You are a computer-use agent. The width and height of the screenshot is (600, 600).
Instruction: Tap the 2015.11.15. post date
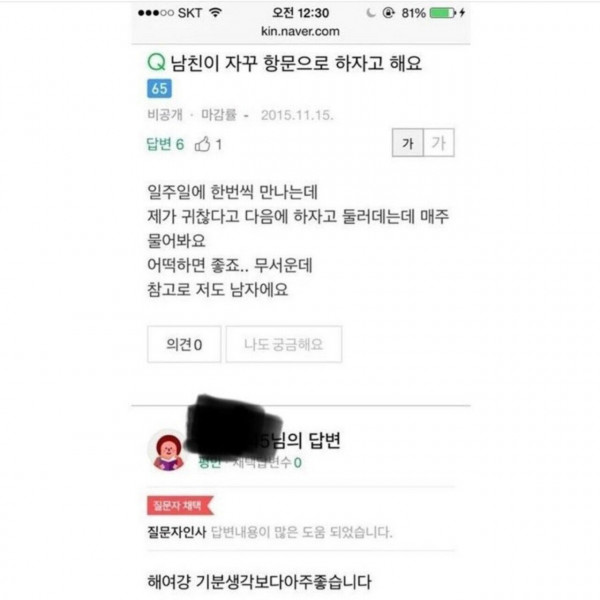pos(297,115)
